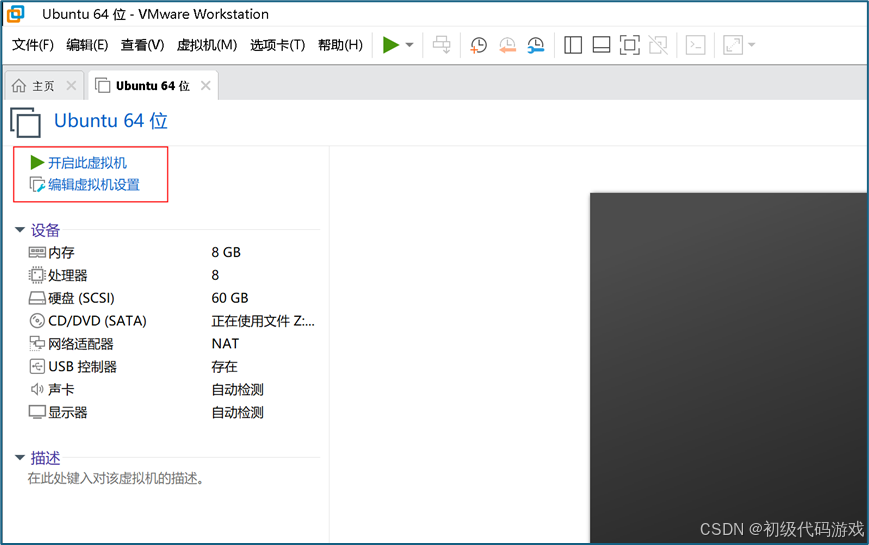This screenshot has height=545, width=869.
Task: Close the Ubuntu 64 位 tab
Action: pyautogui.click(x=206, y=85)
